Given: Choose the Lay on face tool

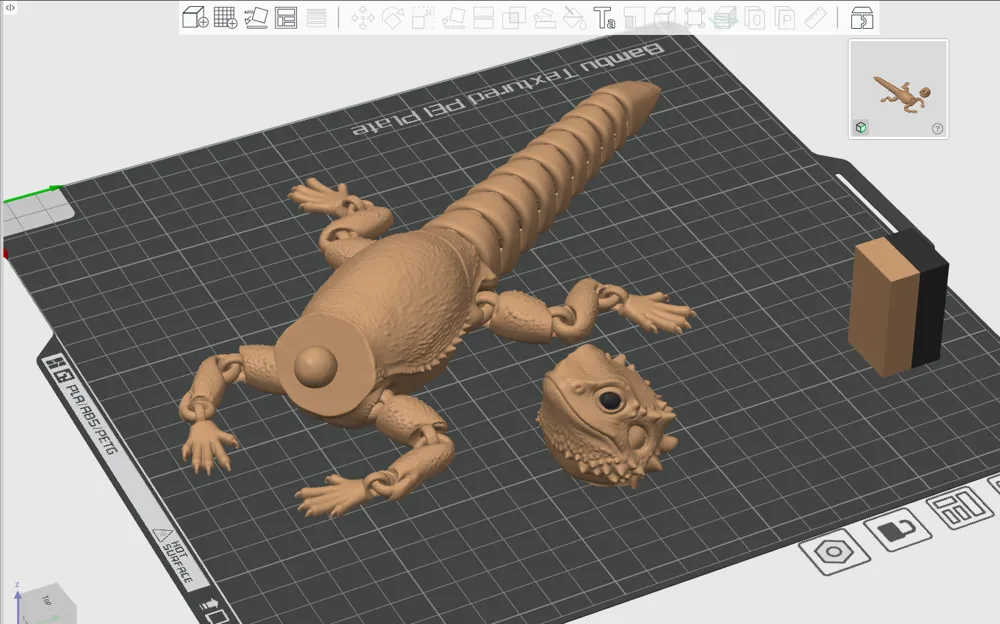Looking at the screenshot, I should click(453, 19).
